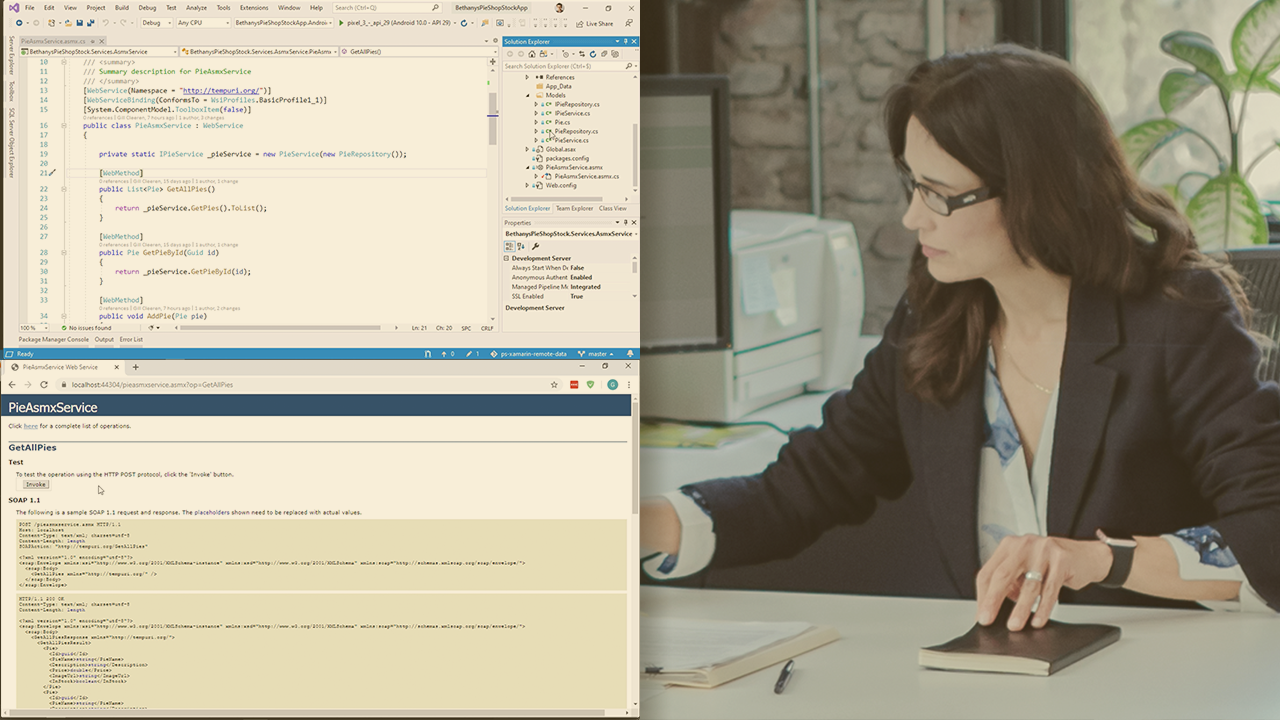Toggle Alphabetical sort in the Properties panel

point(520,246)
